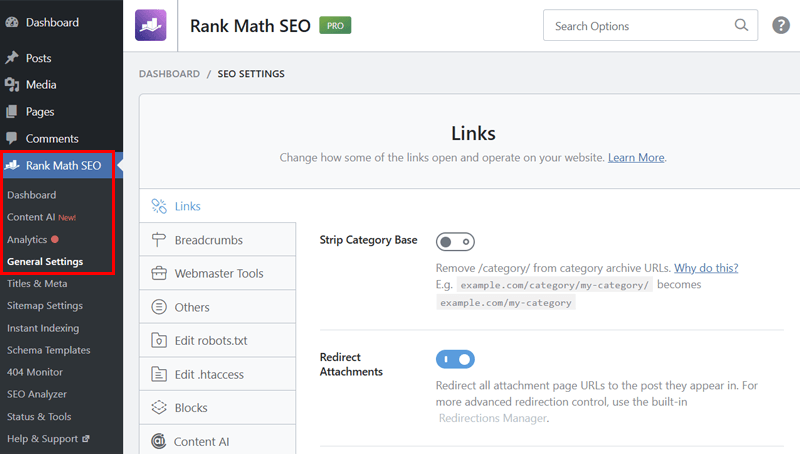The image size is (800, 454).
Task: Click the Media icon in sidebar
Action: [12, 85]
